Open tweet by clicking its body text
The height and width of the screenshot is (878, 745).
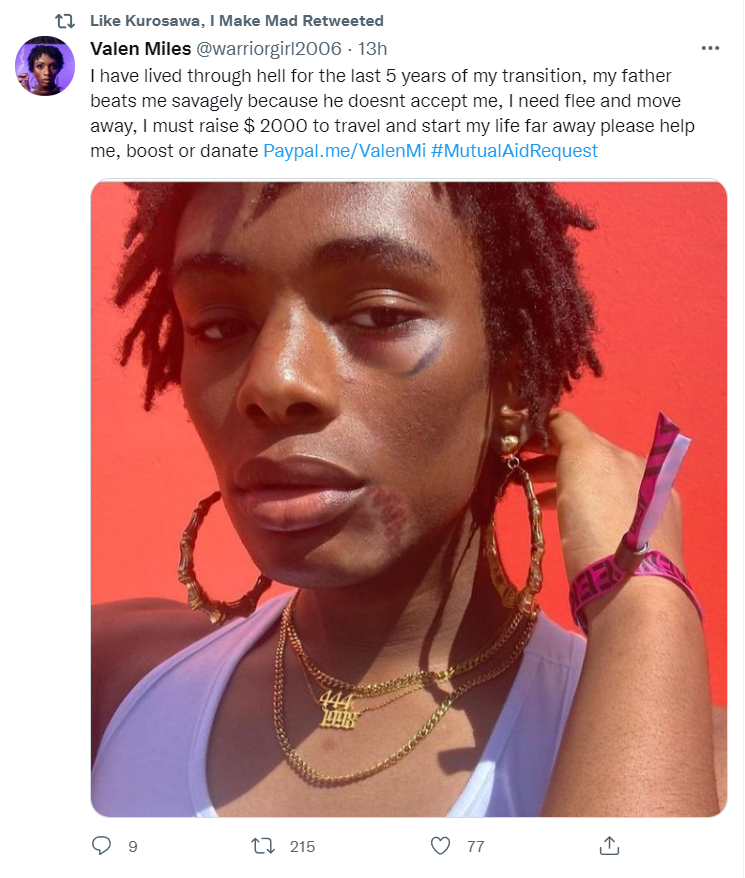pyautogui.click(x=392, y=113)
